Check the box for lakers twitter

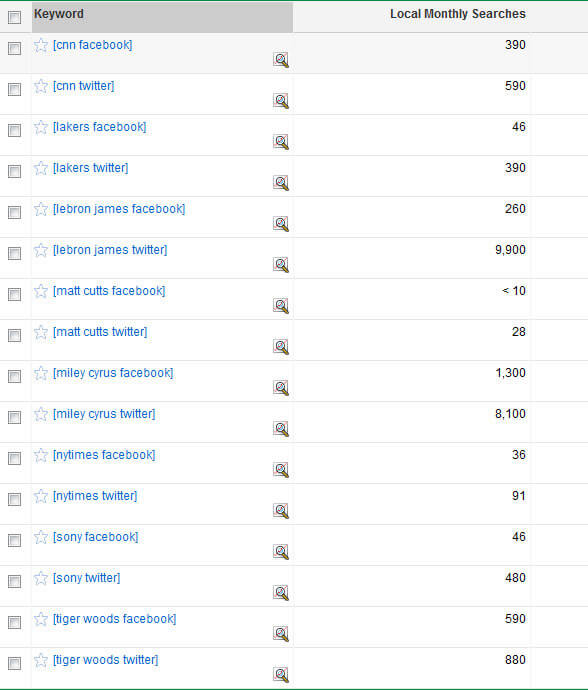point(15,171)
